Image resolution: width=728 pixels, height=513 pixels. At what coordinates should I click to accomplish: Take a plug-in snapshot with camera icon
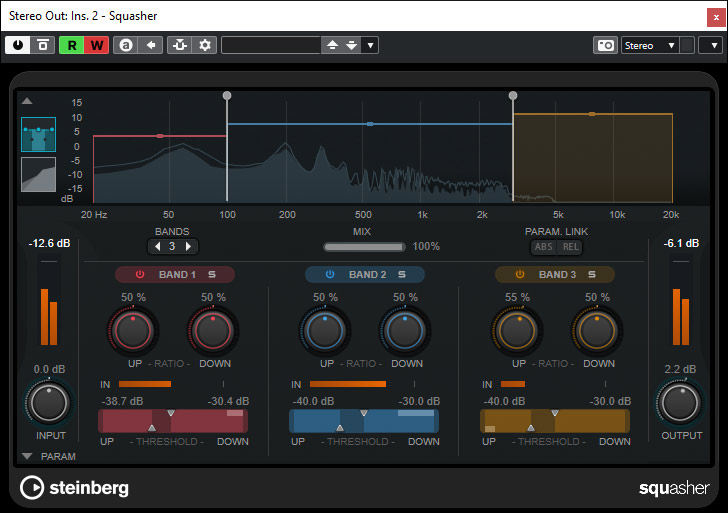605,45
